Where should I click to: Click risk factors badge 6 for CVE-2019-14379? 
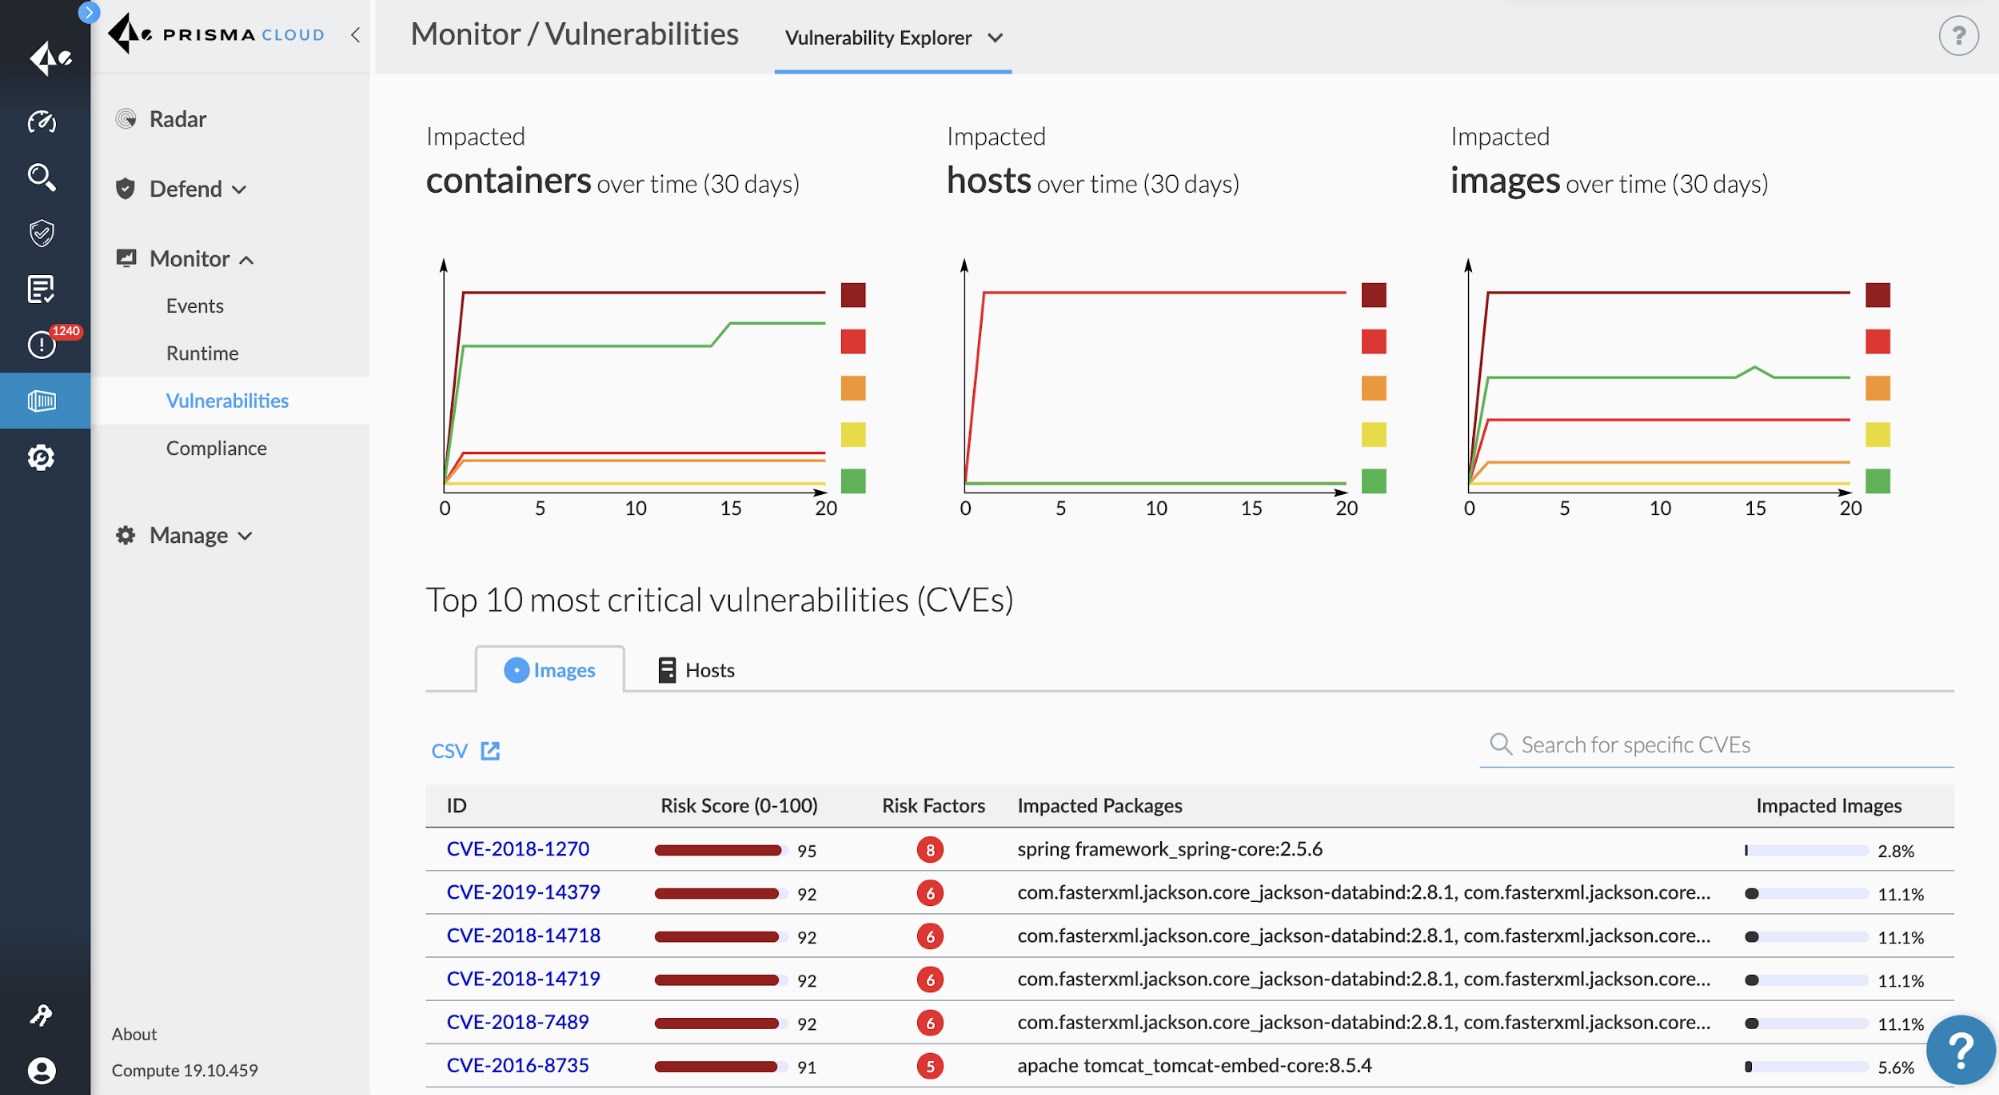pos(930,893)
